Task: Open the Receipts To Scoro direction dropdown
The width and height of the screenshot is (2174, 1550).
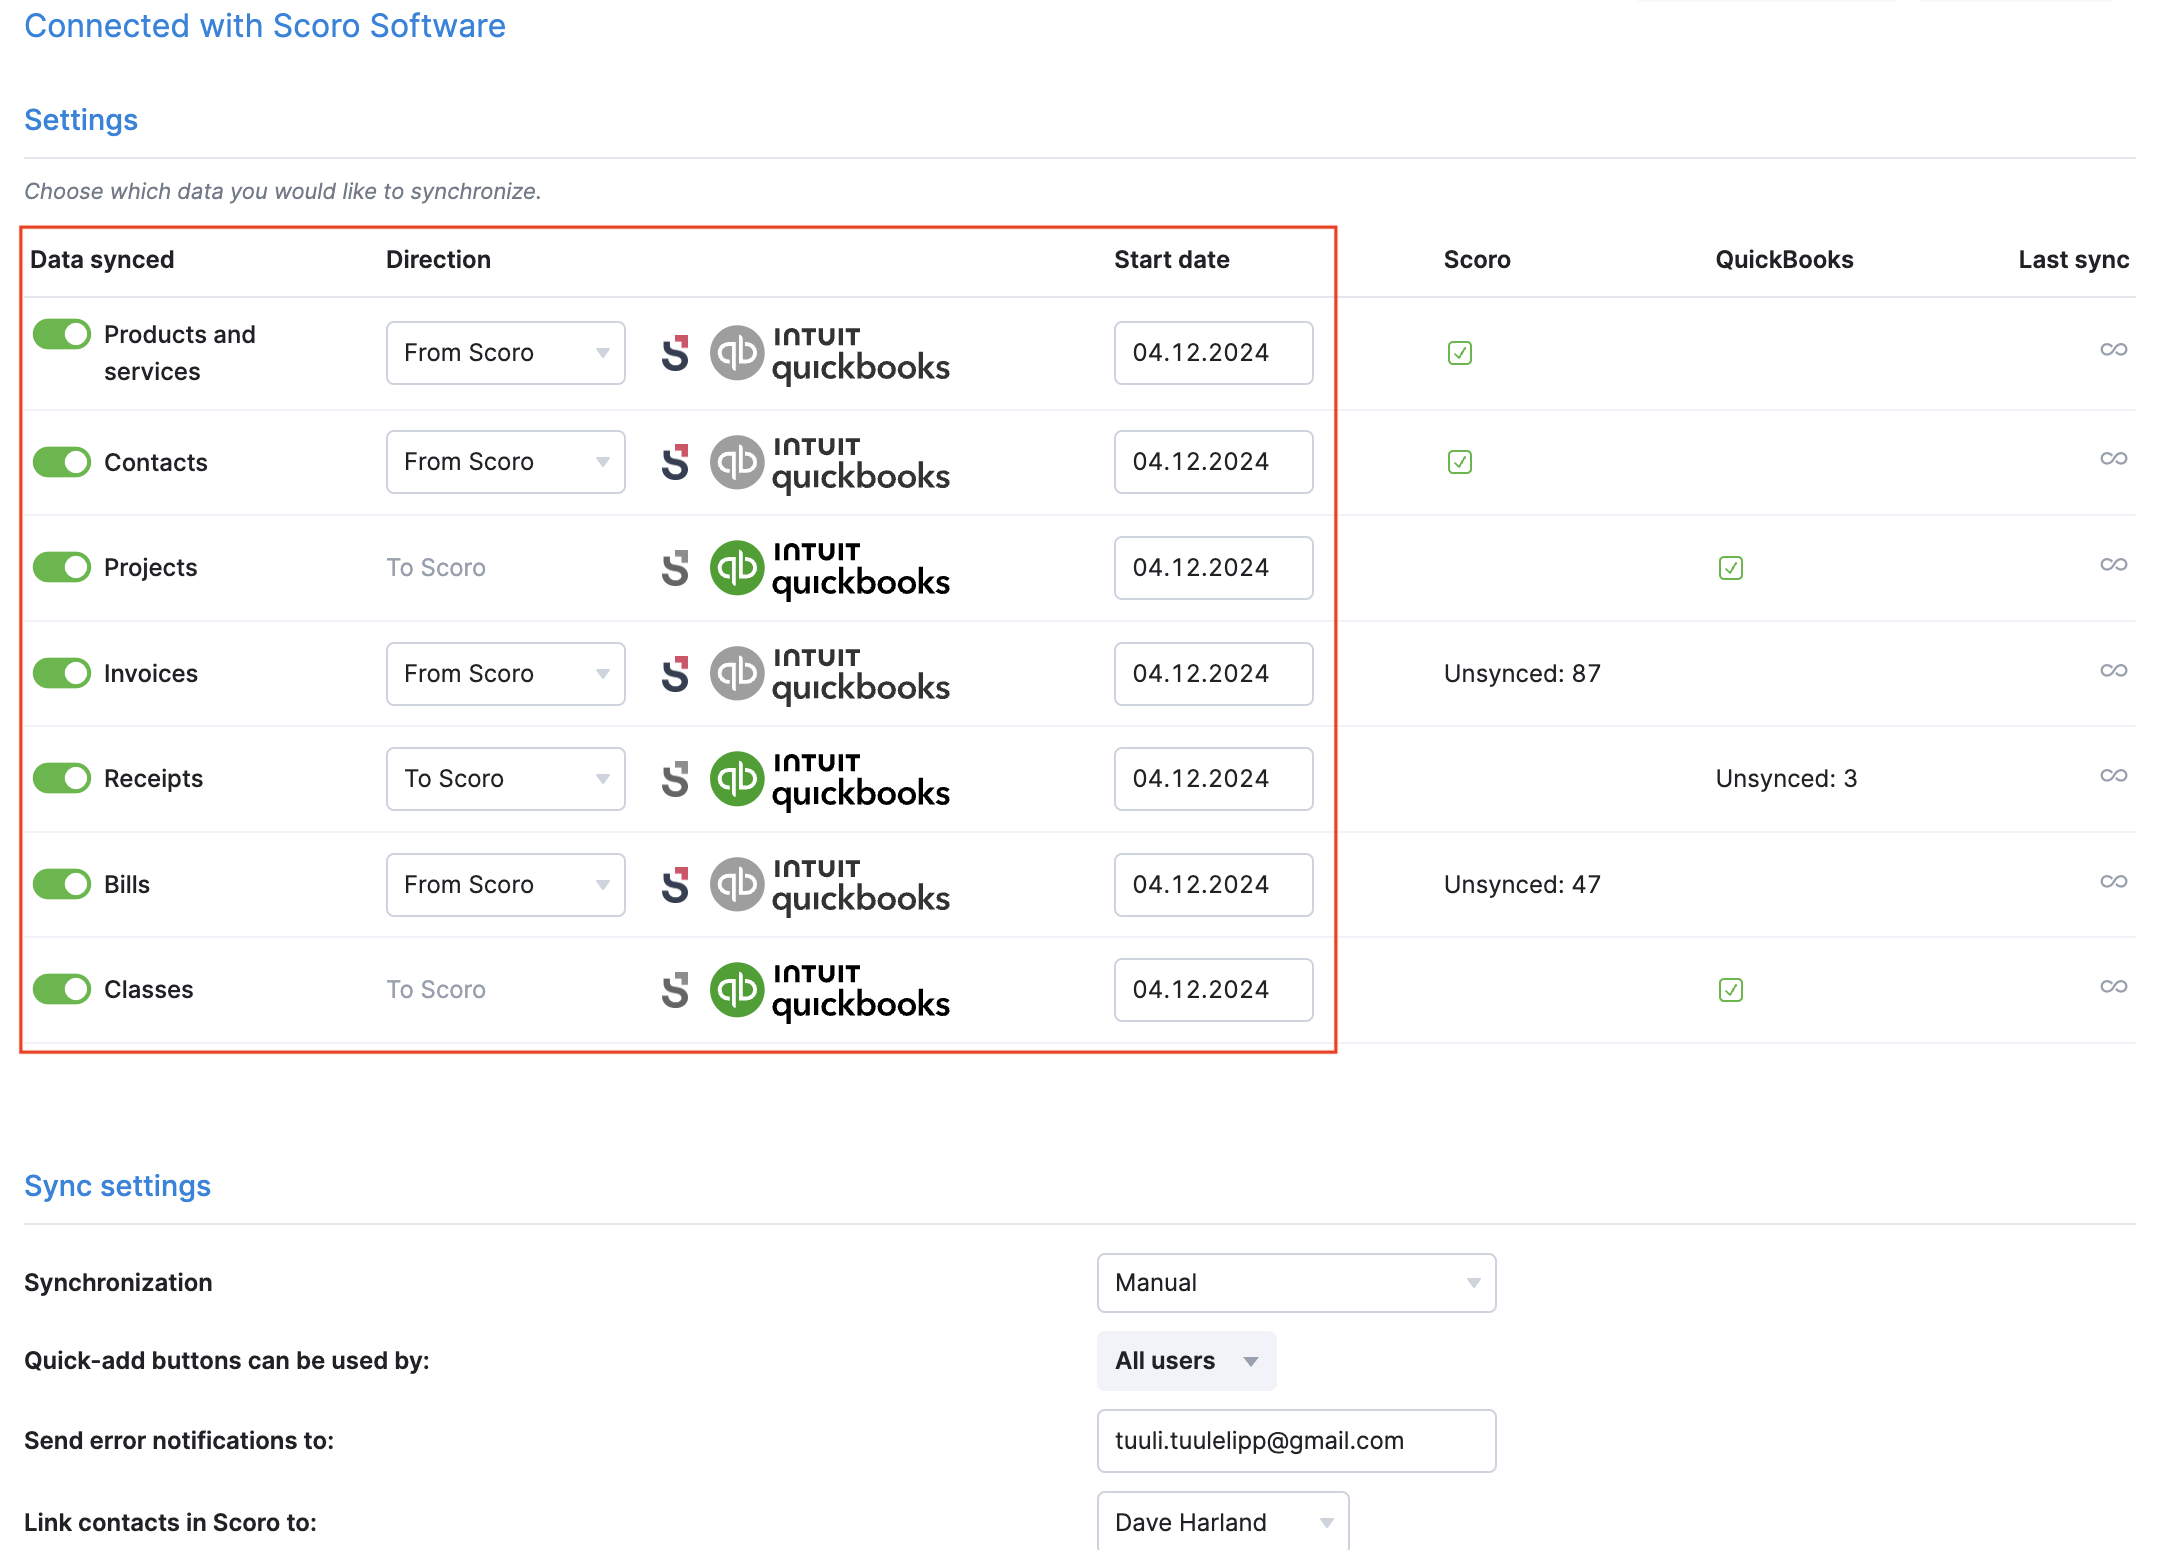Action: coord(506,779)
